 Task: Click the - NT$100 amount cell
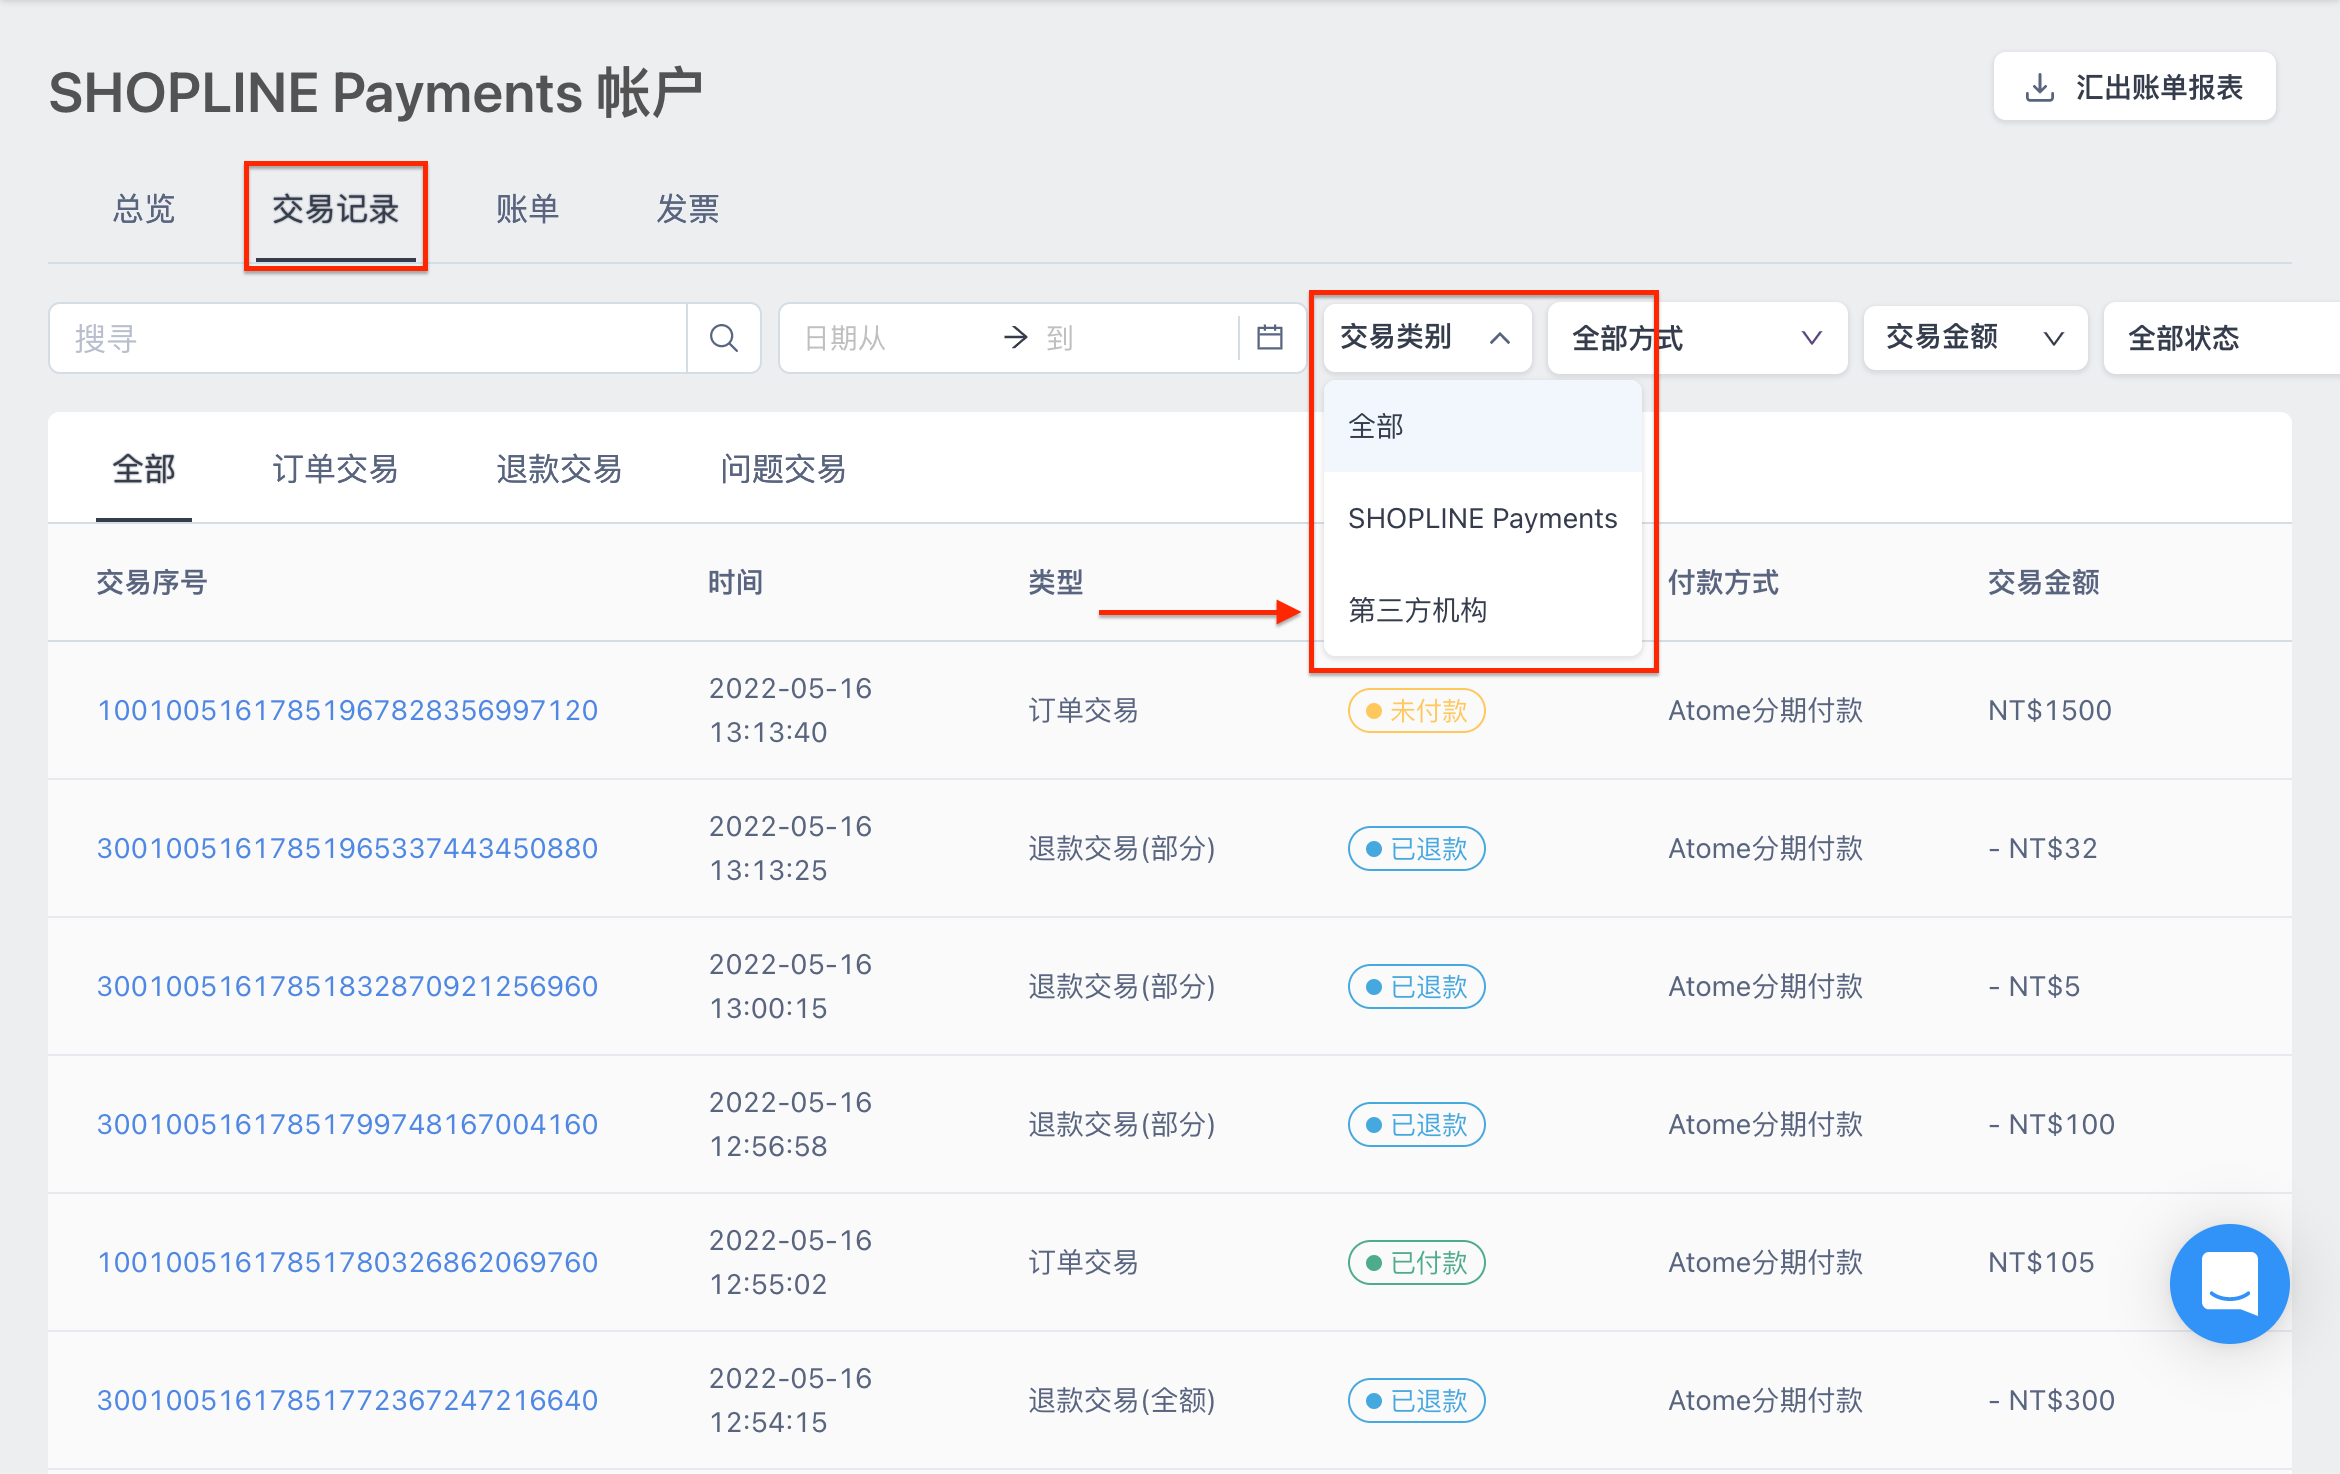(x=2051, y=1124)
